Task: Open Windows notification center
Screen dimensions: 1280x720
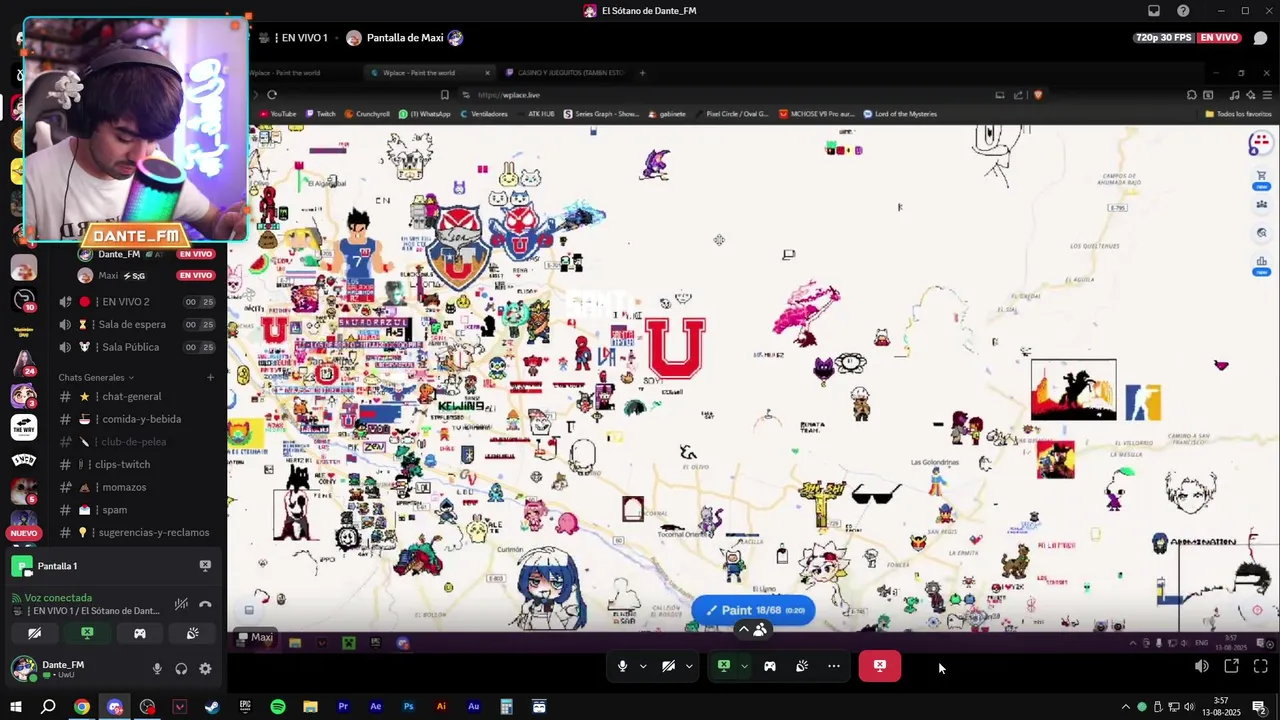Action: point(1259,707)
